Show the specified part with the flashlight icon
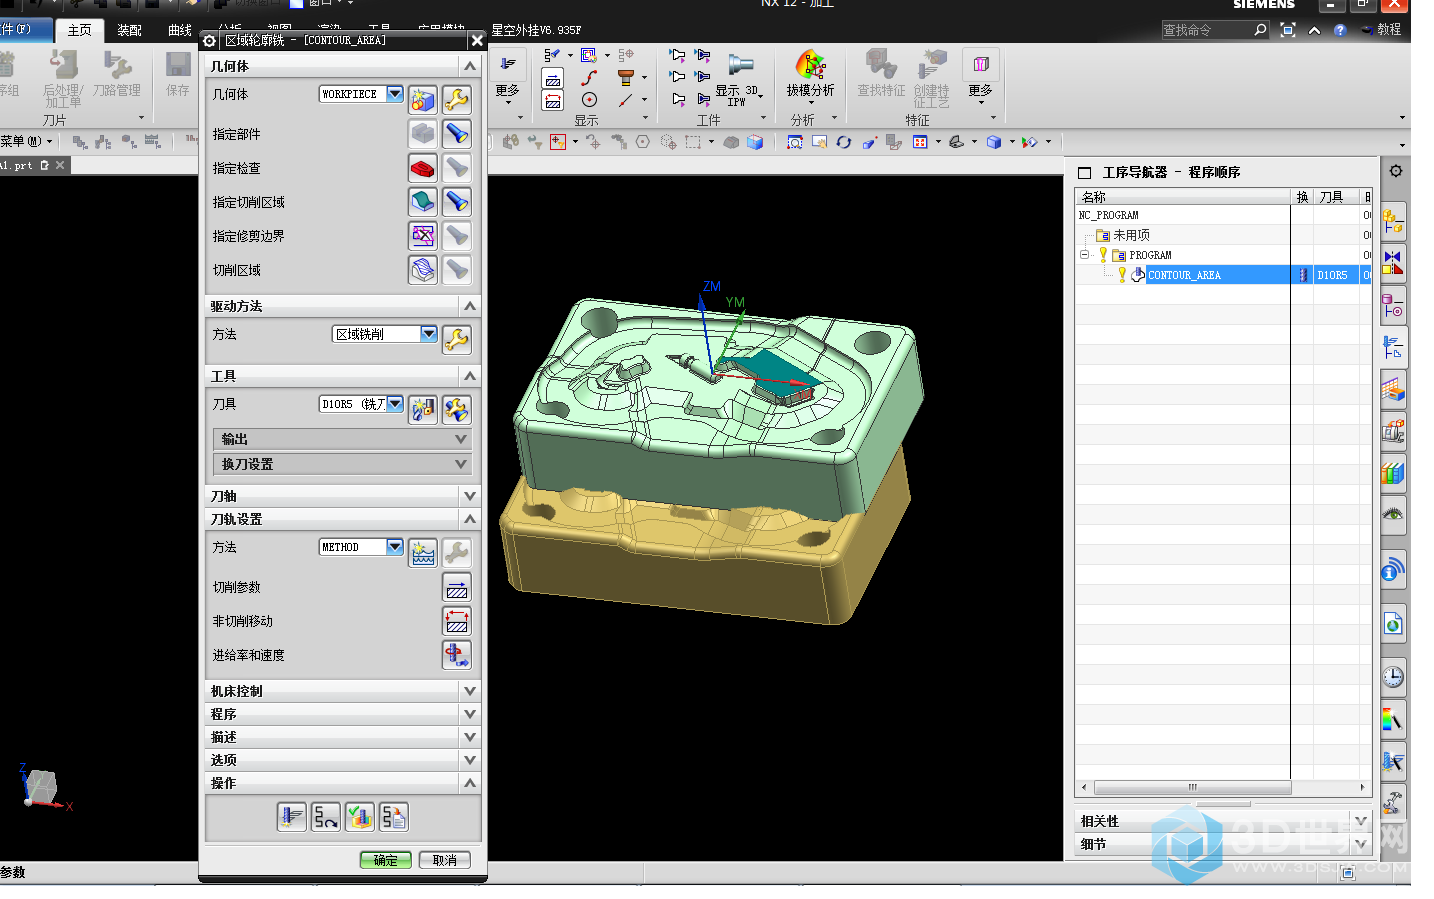The width and height of the screenshot is (1434, 899). click(457, 133)
